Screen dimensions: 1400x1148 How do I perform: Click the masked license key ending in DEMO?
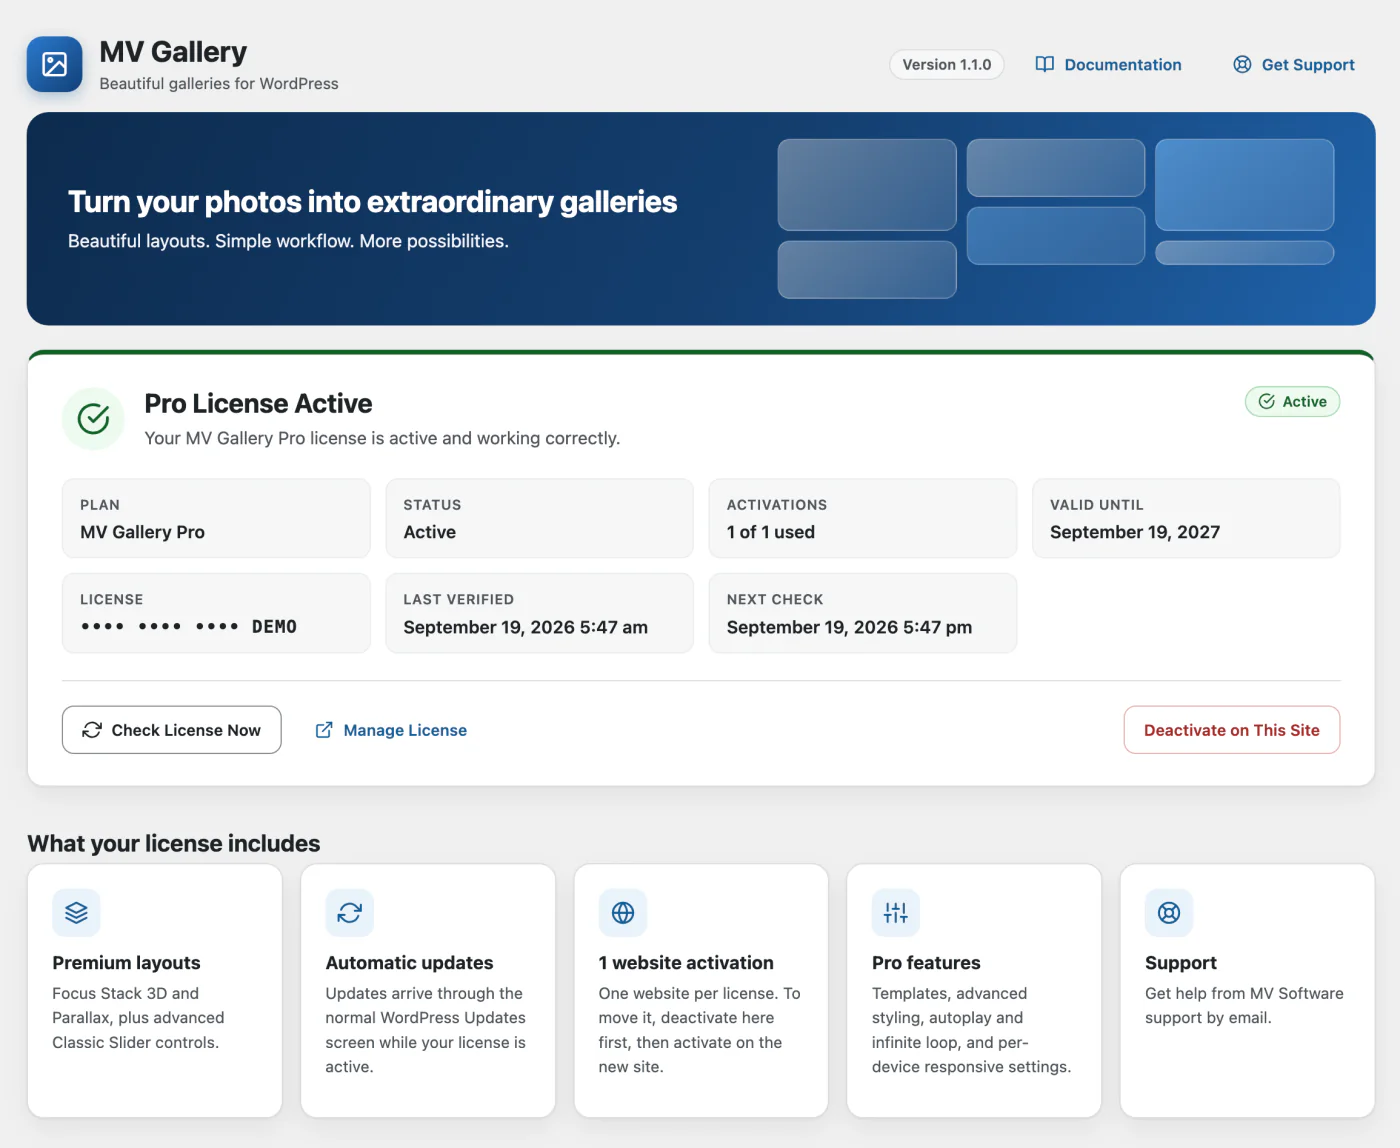189,627
